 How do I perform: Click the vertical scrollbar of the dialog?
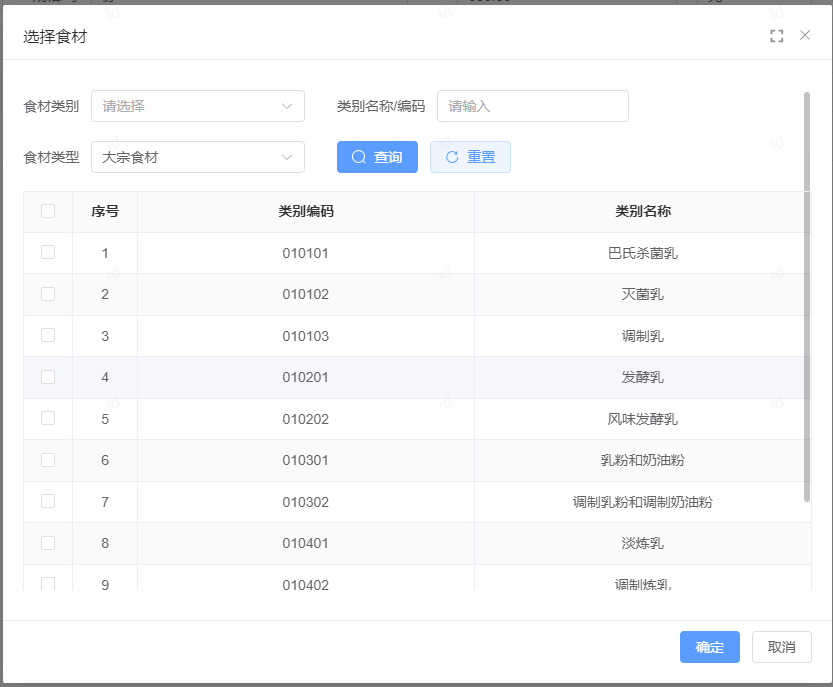click(807, 300)
